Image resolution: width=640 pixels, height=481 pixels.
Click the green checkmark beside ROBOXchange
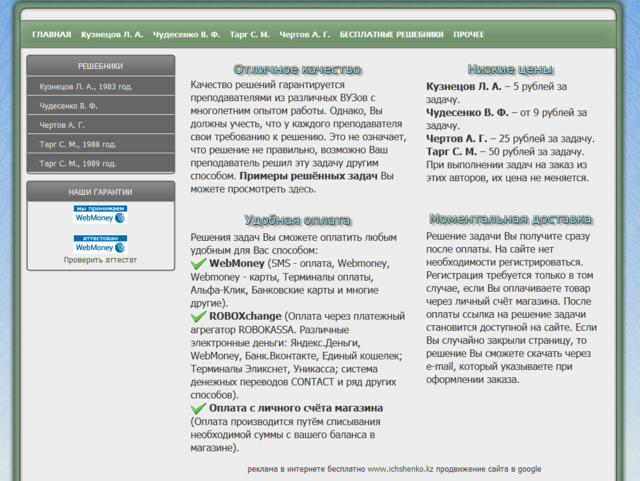point(198,316)
